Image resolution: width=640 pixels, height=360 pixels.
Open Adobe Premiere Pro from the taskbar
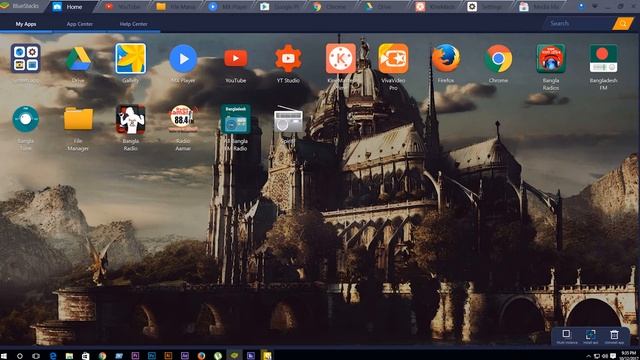135,356
